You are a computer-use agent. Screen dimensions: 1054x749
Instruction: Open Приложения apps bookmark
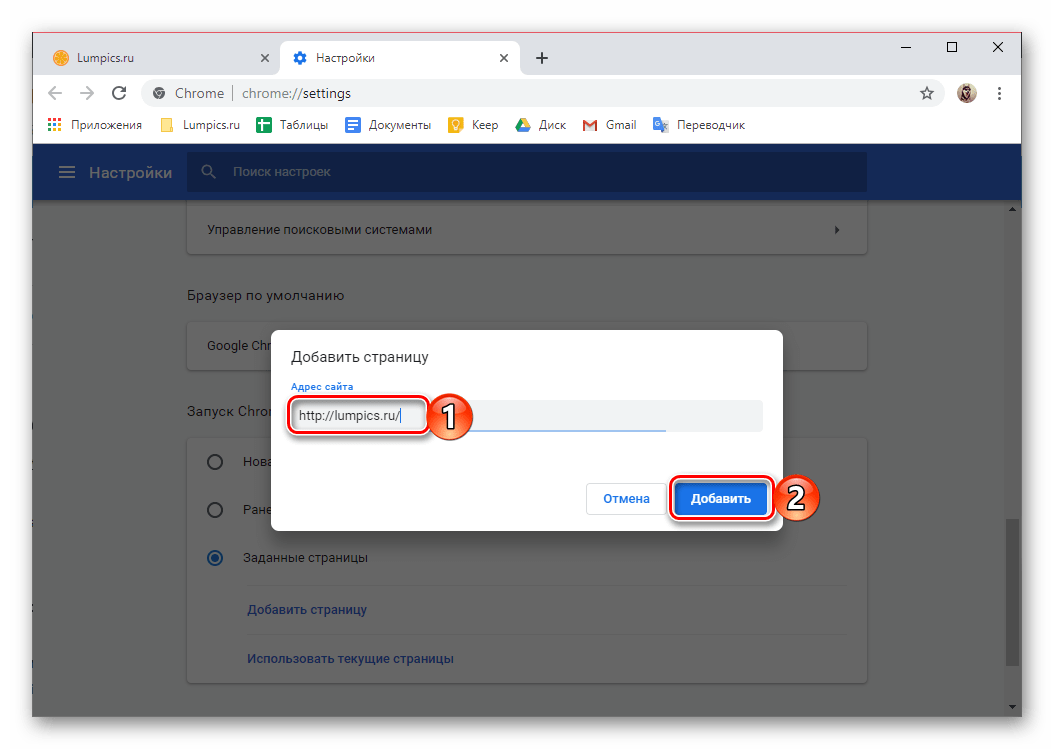coord(95,125)
